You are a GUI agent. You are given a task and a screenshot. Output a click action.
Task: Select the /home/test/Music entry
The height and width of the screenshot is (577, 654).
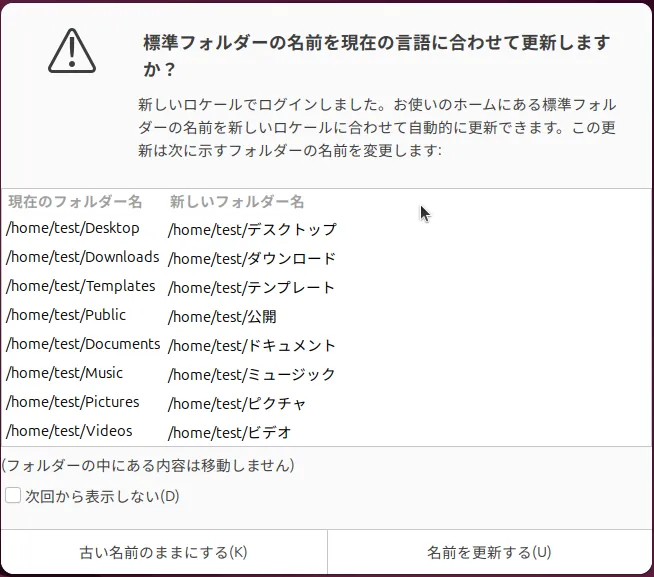65,373
